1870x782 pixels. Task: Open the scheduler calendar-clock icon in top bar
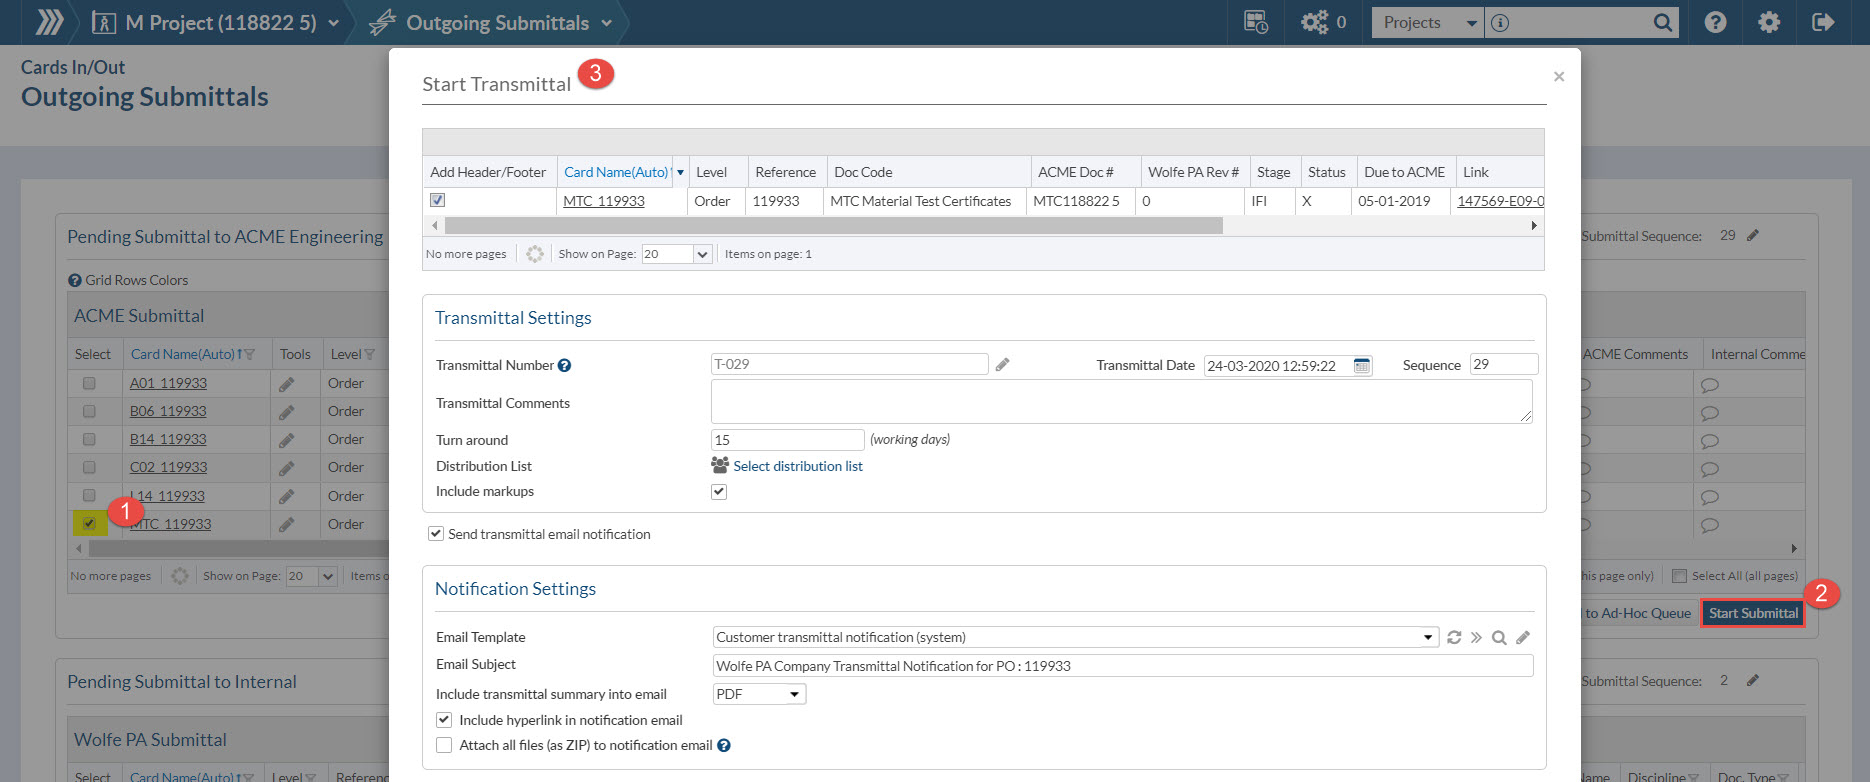(1256, 22)
